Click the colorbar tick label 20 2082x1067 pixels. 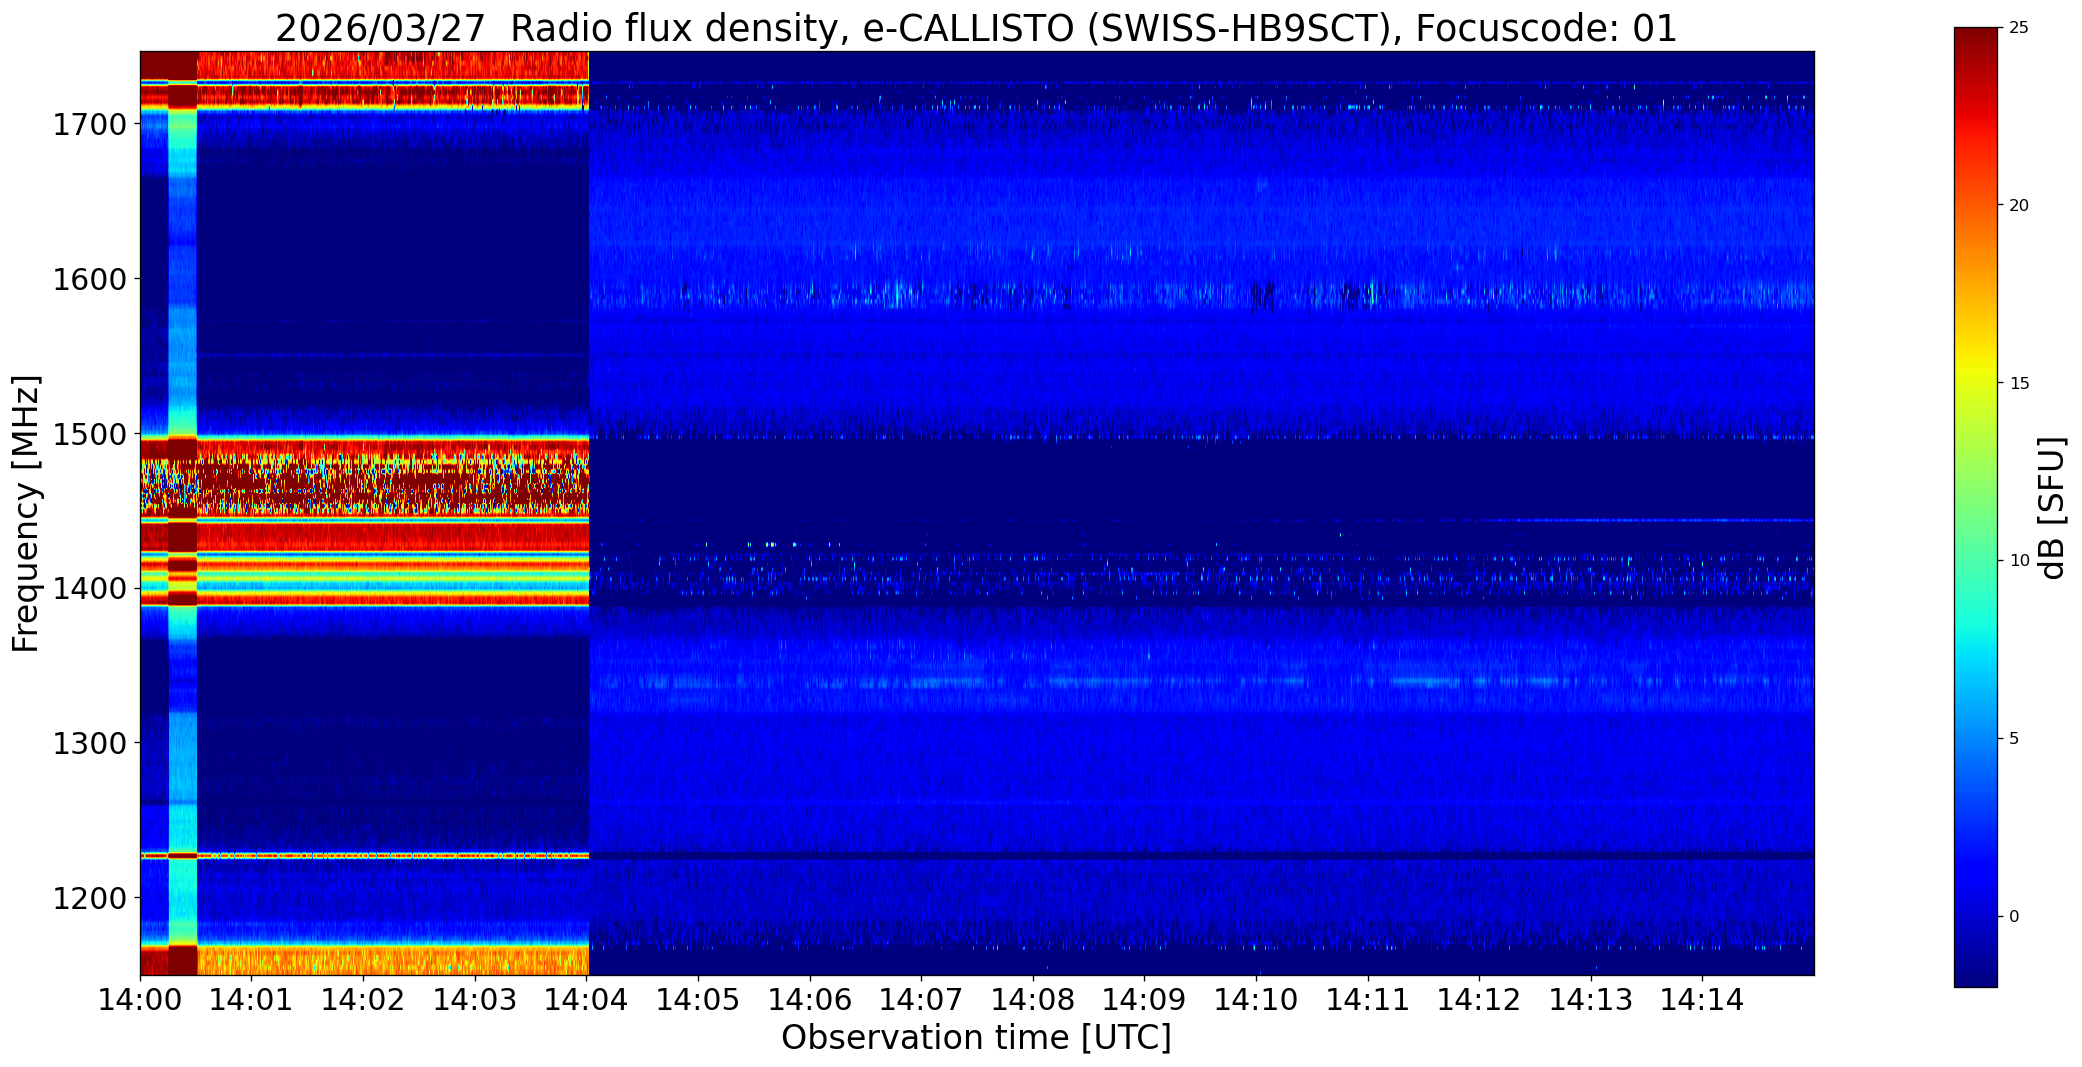tap(2018, 206)
